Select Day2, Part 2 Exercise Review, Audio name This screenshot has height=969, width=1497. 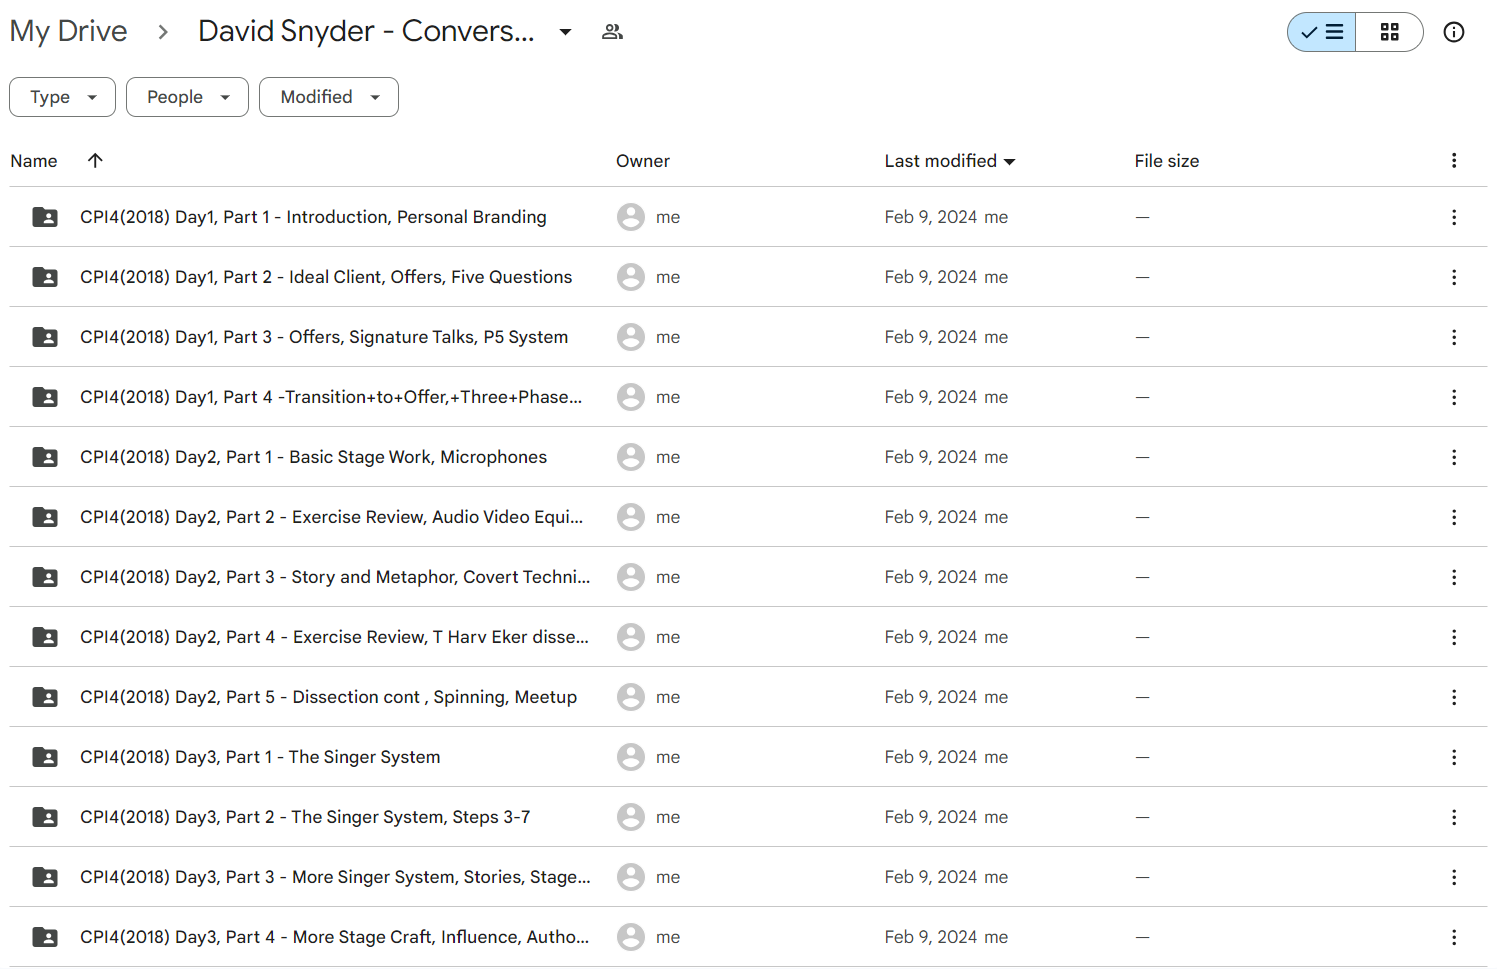pos(332,517)
